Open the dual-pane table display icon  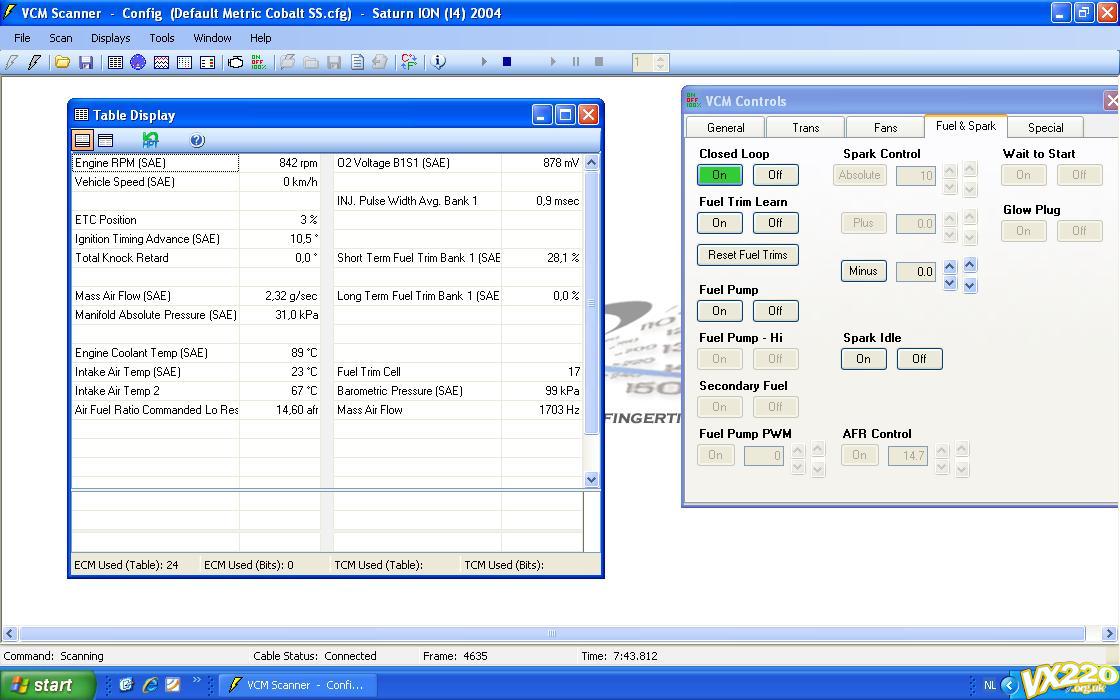[207, 62]
